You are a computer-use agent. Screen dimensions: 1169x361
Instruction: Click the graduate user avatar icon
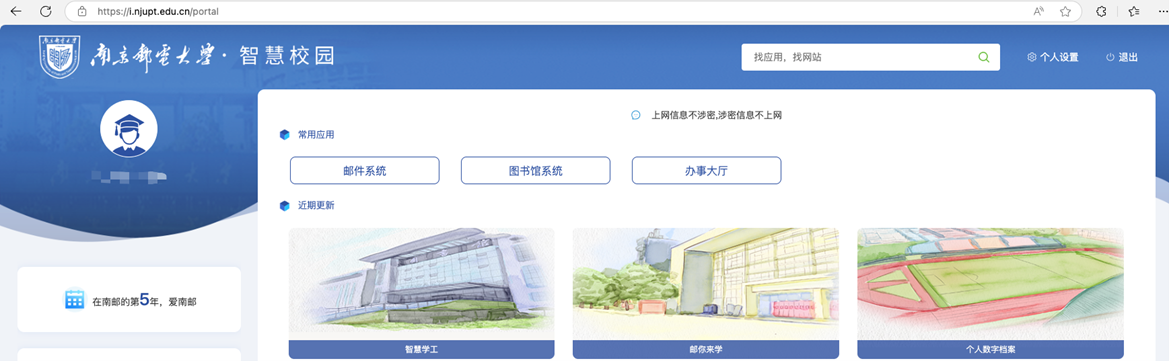tap(128, 129)
